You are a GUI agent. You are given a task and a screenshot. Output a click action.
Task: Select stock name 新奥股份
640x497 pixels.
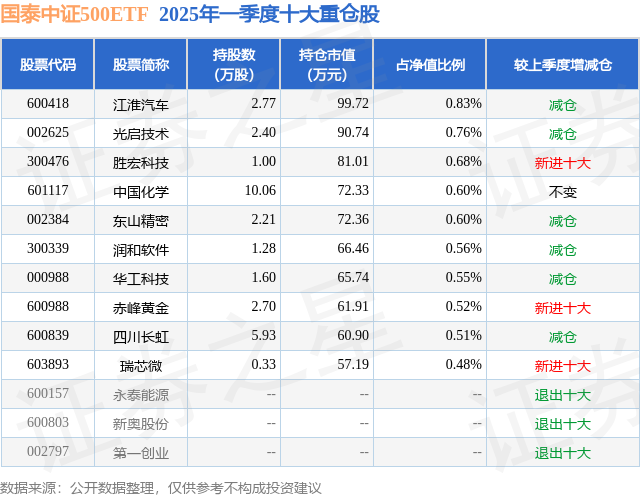click(x=141, y=424)
